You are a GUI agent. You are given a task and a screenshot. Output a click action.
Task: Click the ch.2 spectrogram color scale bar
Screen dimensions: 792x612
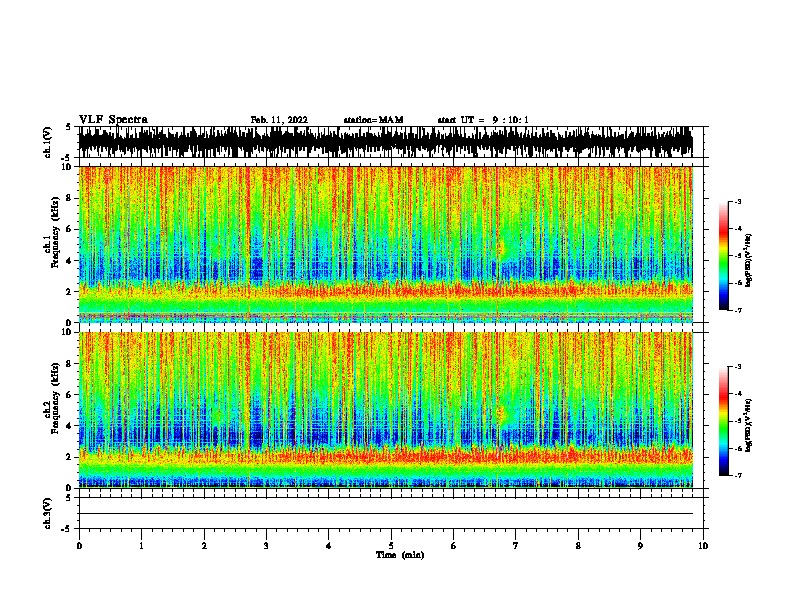point(723,421)
